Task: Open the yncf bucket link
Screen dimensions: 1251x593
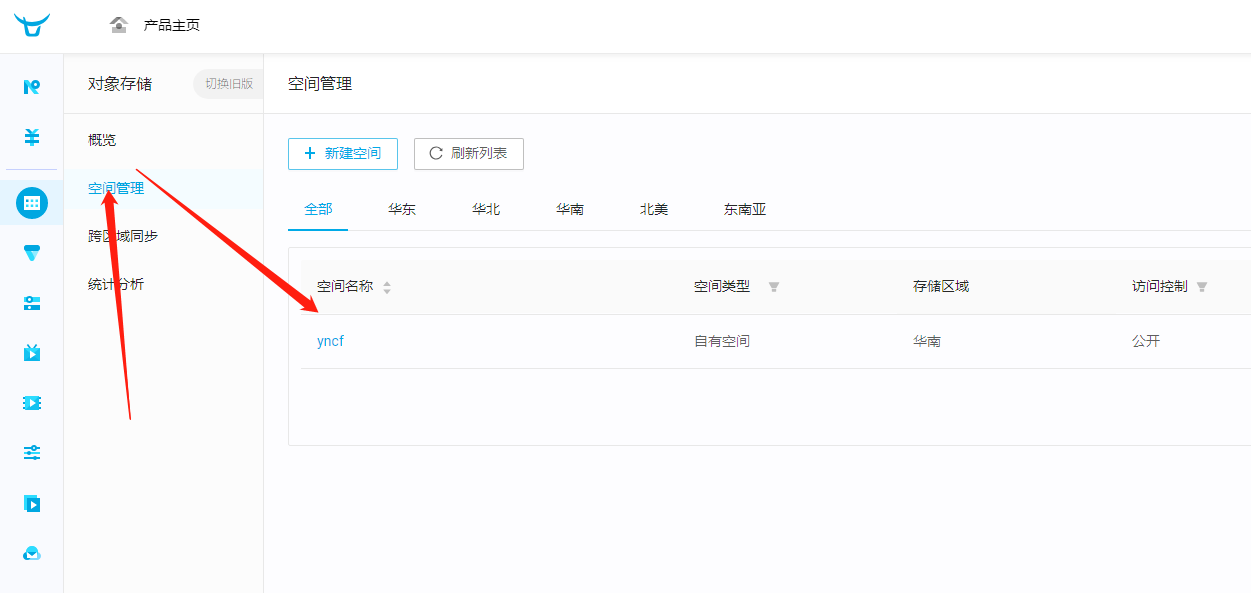Action: [330, 341]
